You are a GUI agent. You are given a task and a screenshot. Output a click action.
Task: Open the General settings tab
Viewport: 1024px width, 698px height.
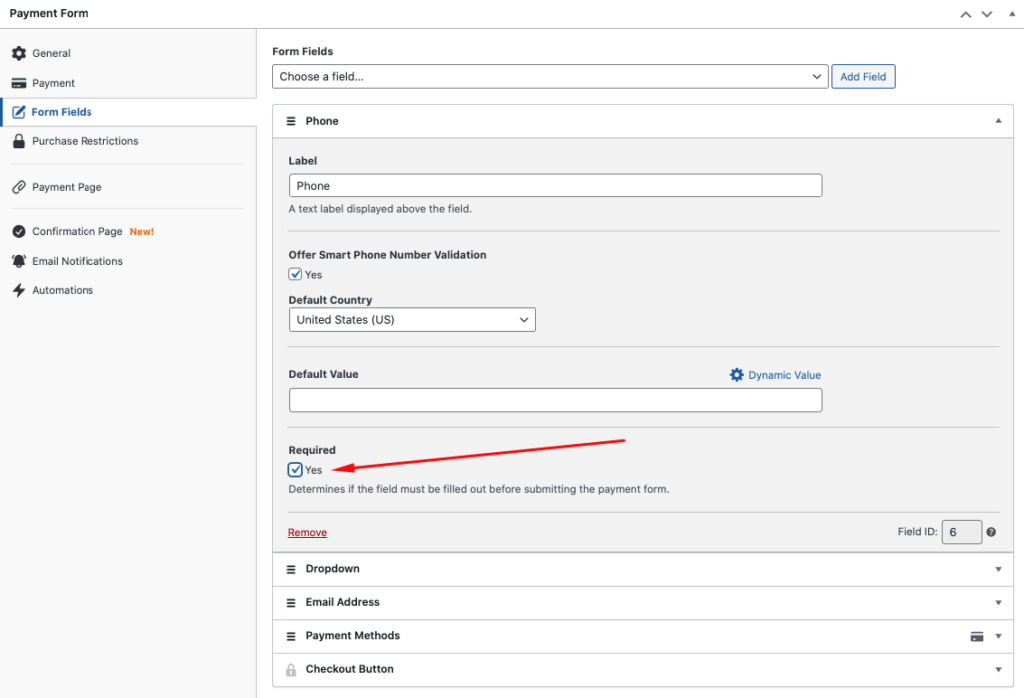pos(51,53)
